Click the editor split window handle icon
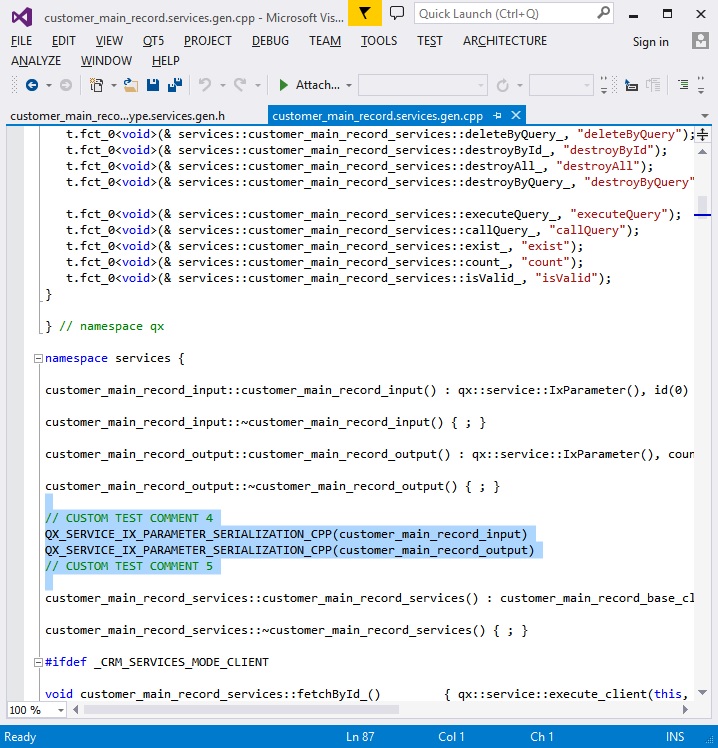 (702, 135)
